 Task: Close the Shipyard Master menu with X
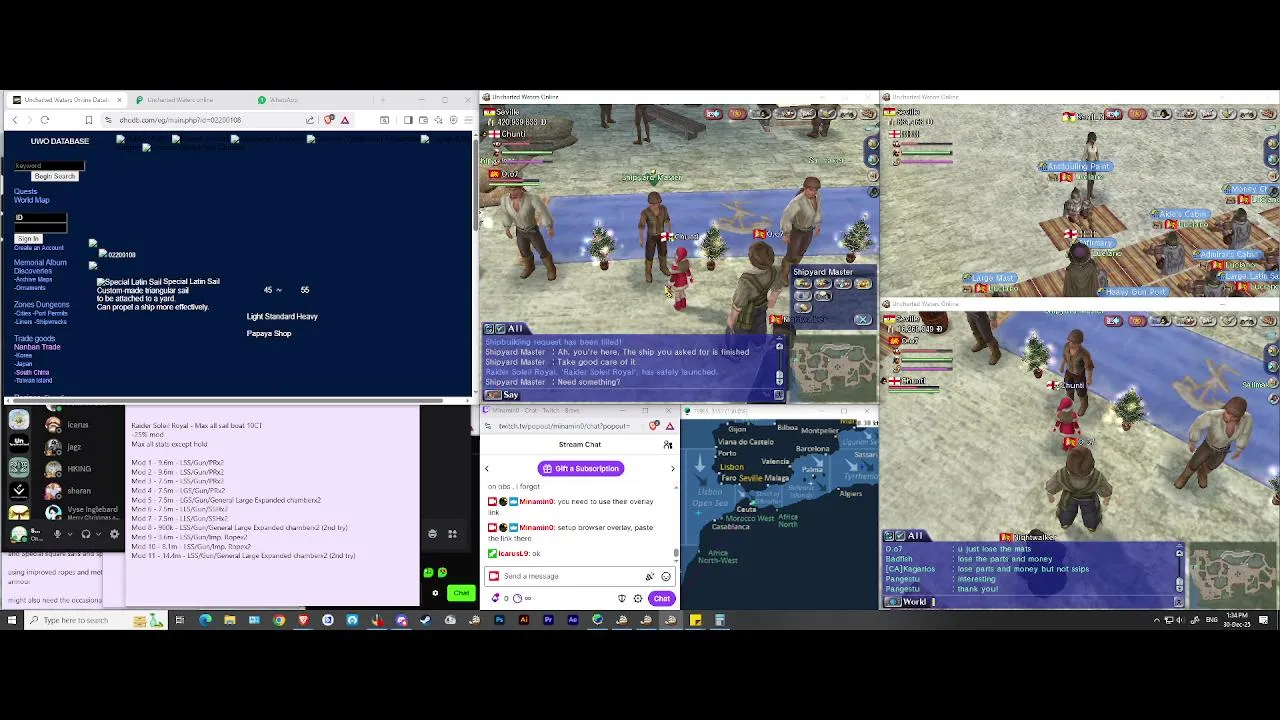[863, 319]
